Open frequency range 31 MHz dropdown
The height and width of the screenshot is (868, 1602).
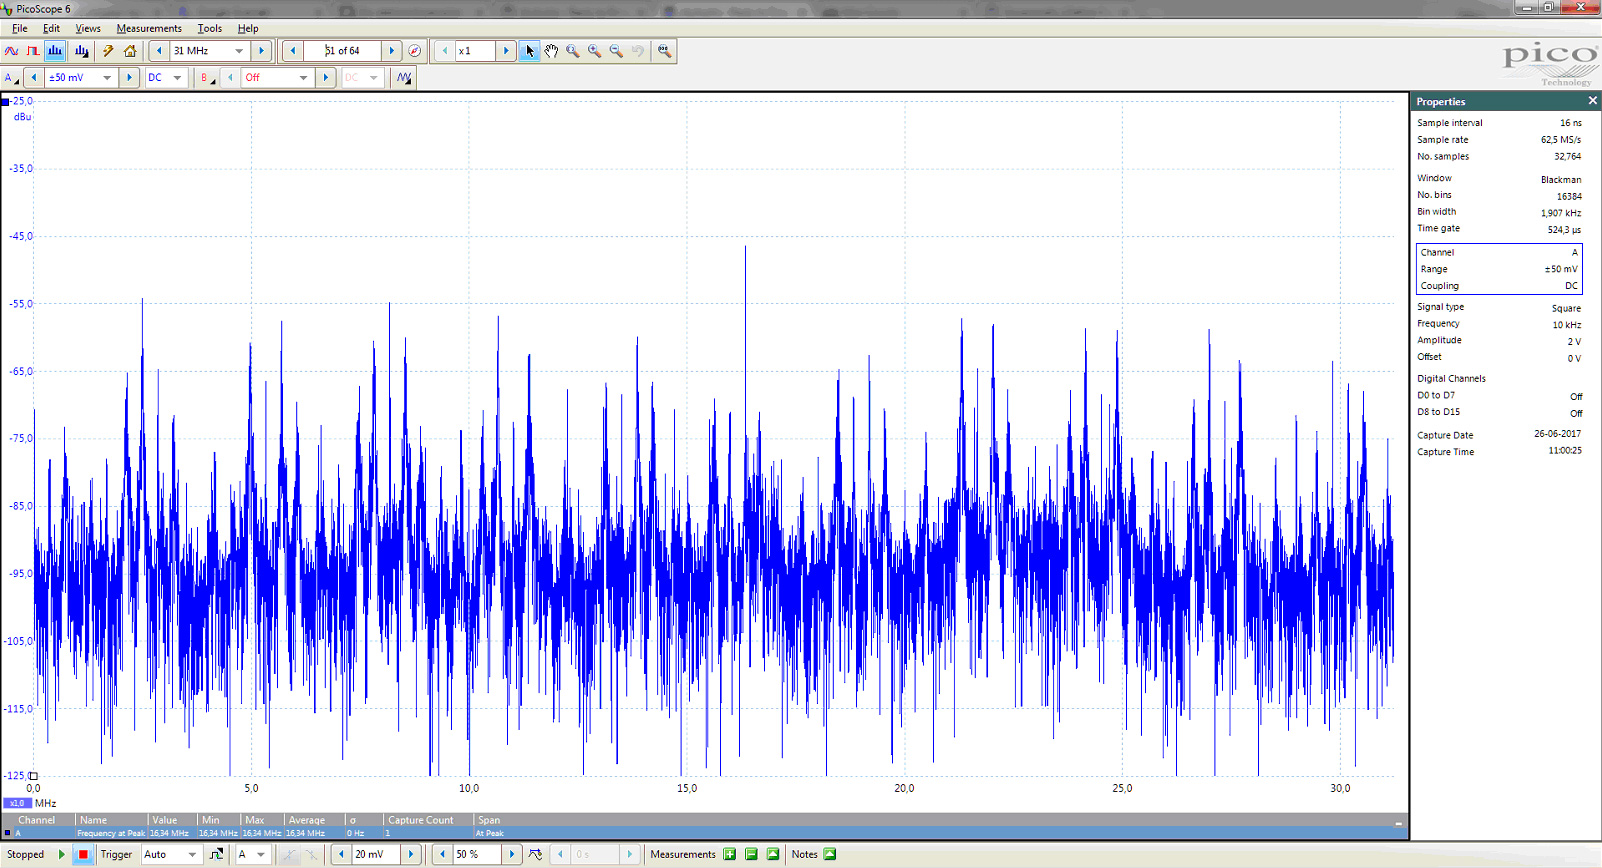239,51
